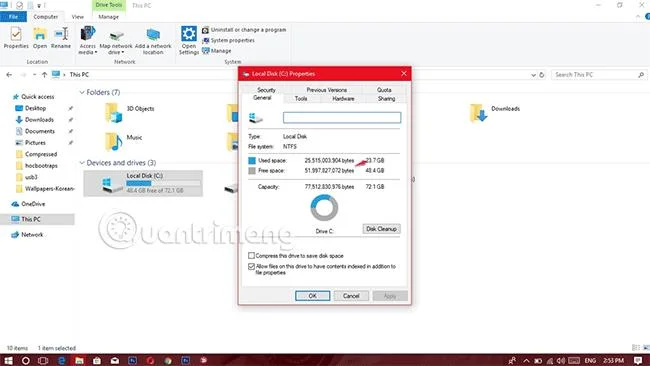Select Quick access in navigation pane

coord(33,97)
